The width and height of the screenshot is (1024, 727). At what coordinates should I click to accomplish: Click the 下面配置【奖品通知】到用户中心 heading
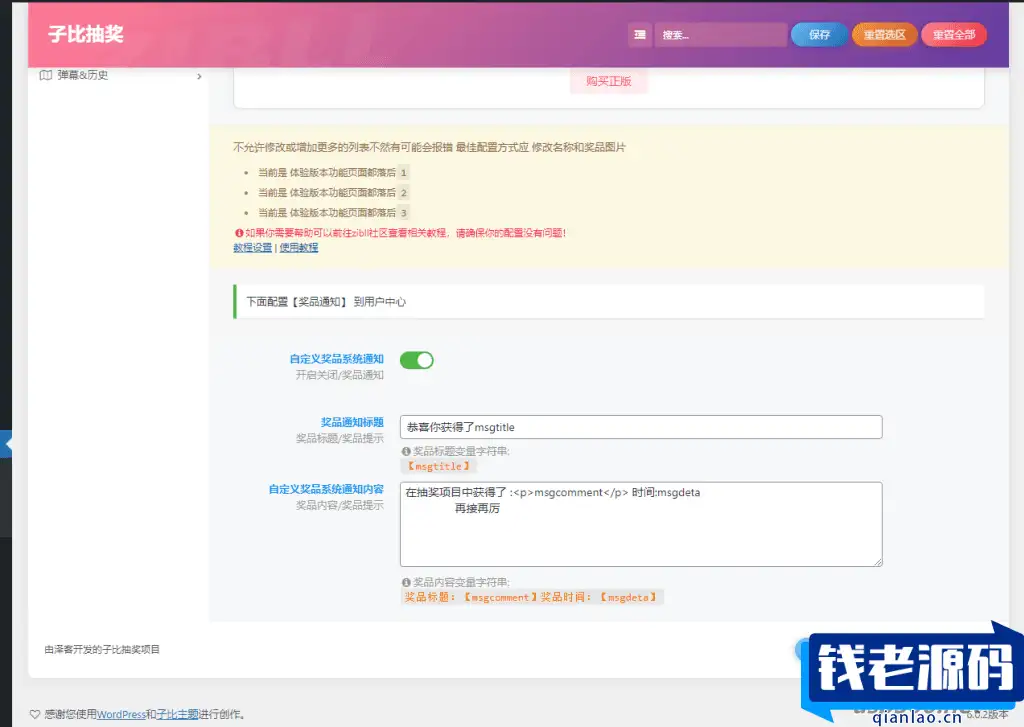click(x=326, y=302)
